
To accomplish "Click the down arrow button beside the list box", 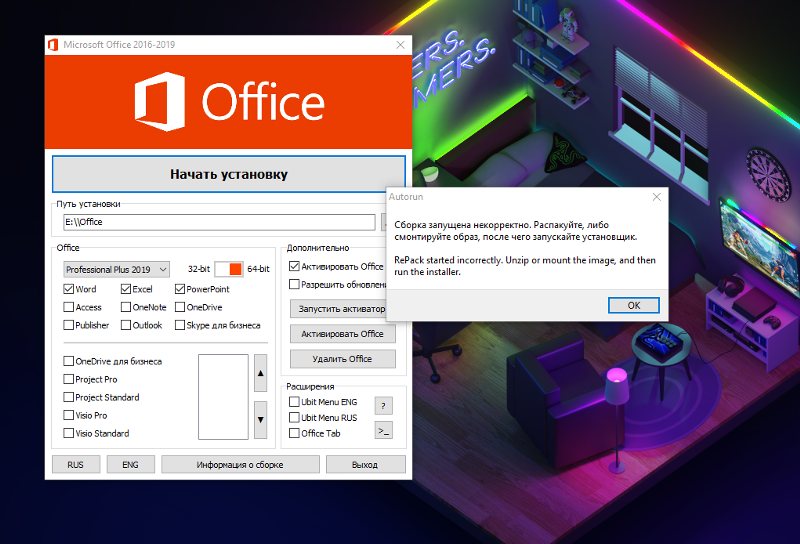I will pos(260,420).
